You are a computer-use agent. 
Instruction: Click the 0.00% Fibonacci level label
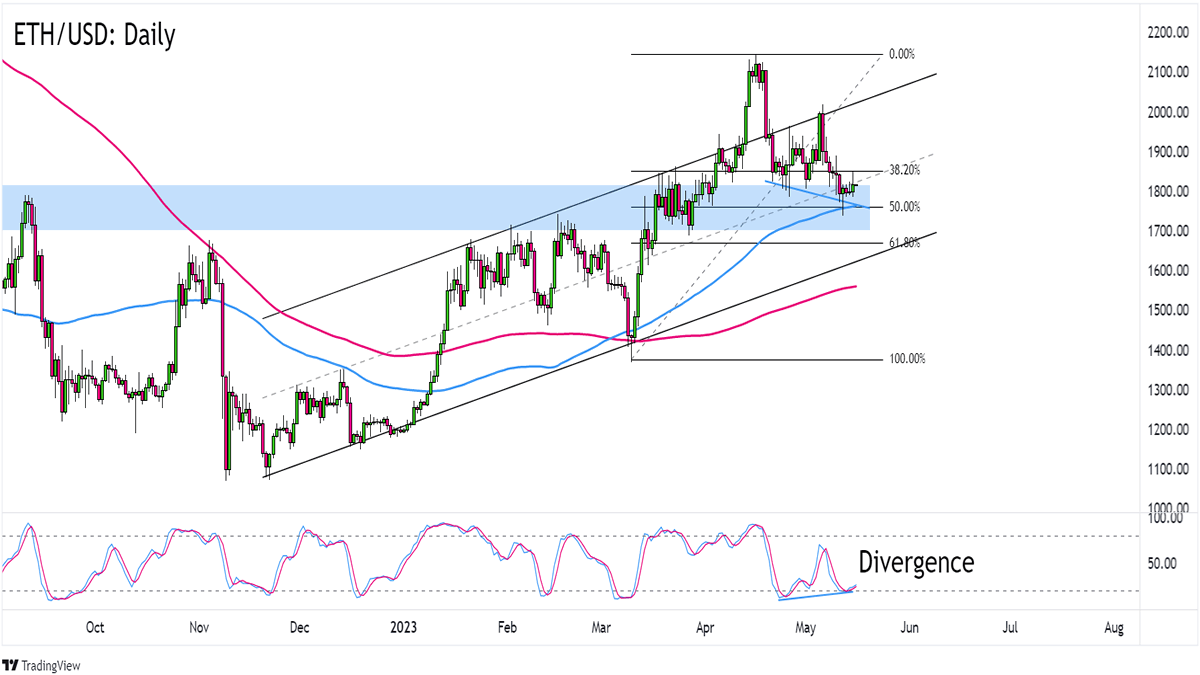901,54
